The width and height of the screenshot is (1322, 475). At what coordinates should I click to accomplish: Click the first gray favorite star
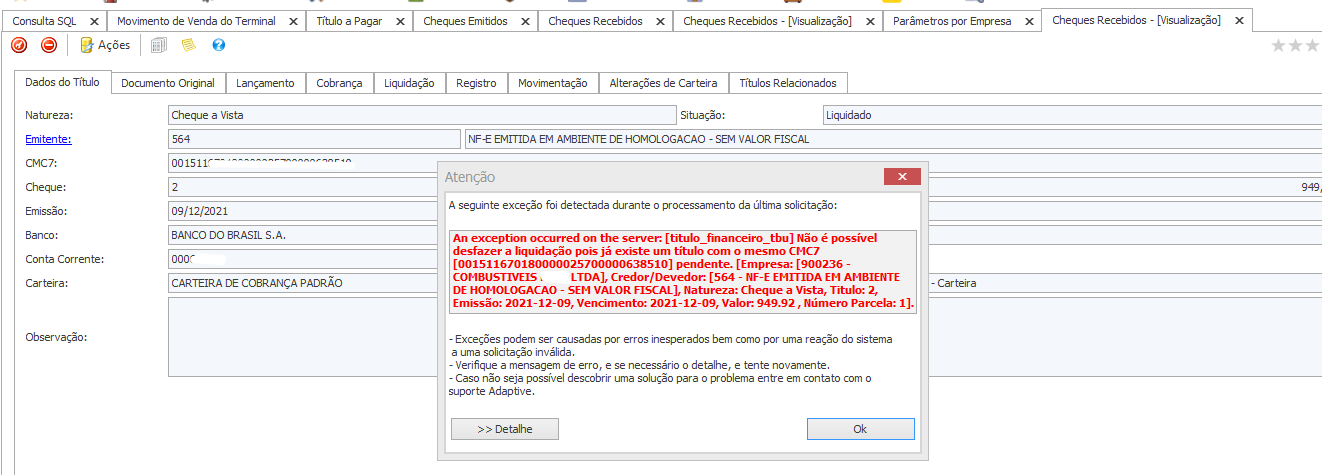click(1279, 45)
